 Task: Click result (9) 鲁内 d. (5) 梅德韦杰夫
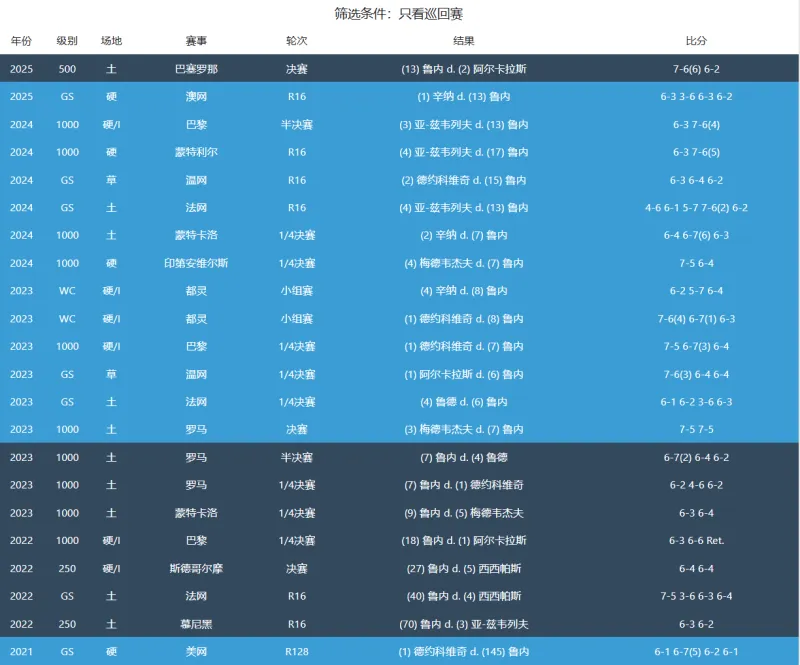[x=464, y=513]
